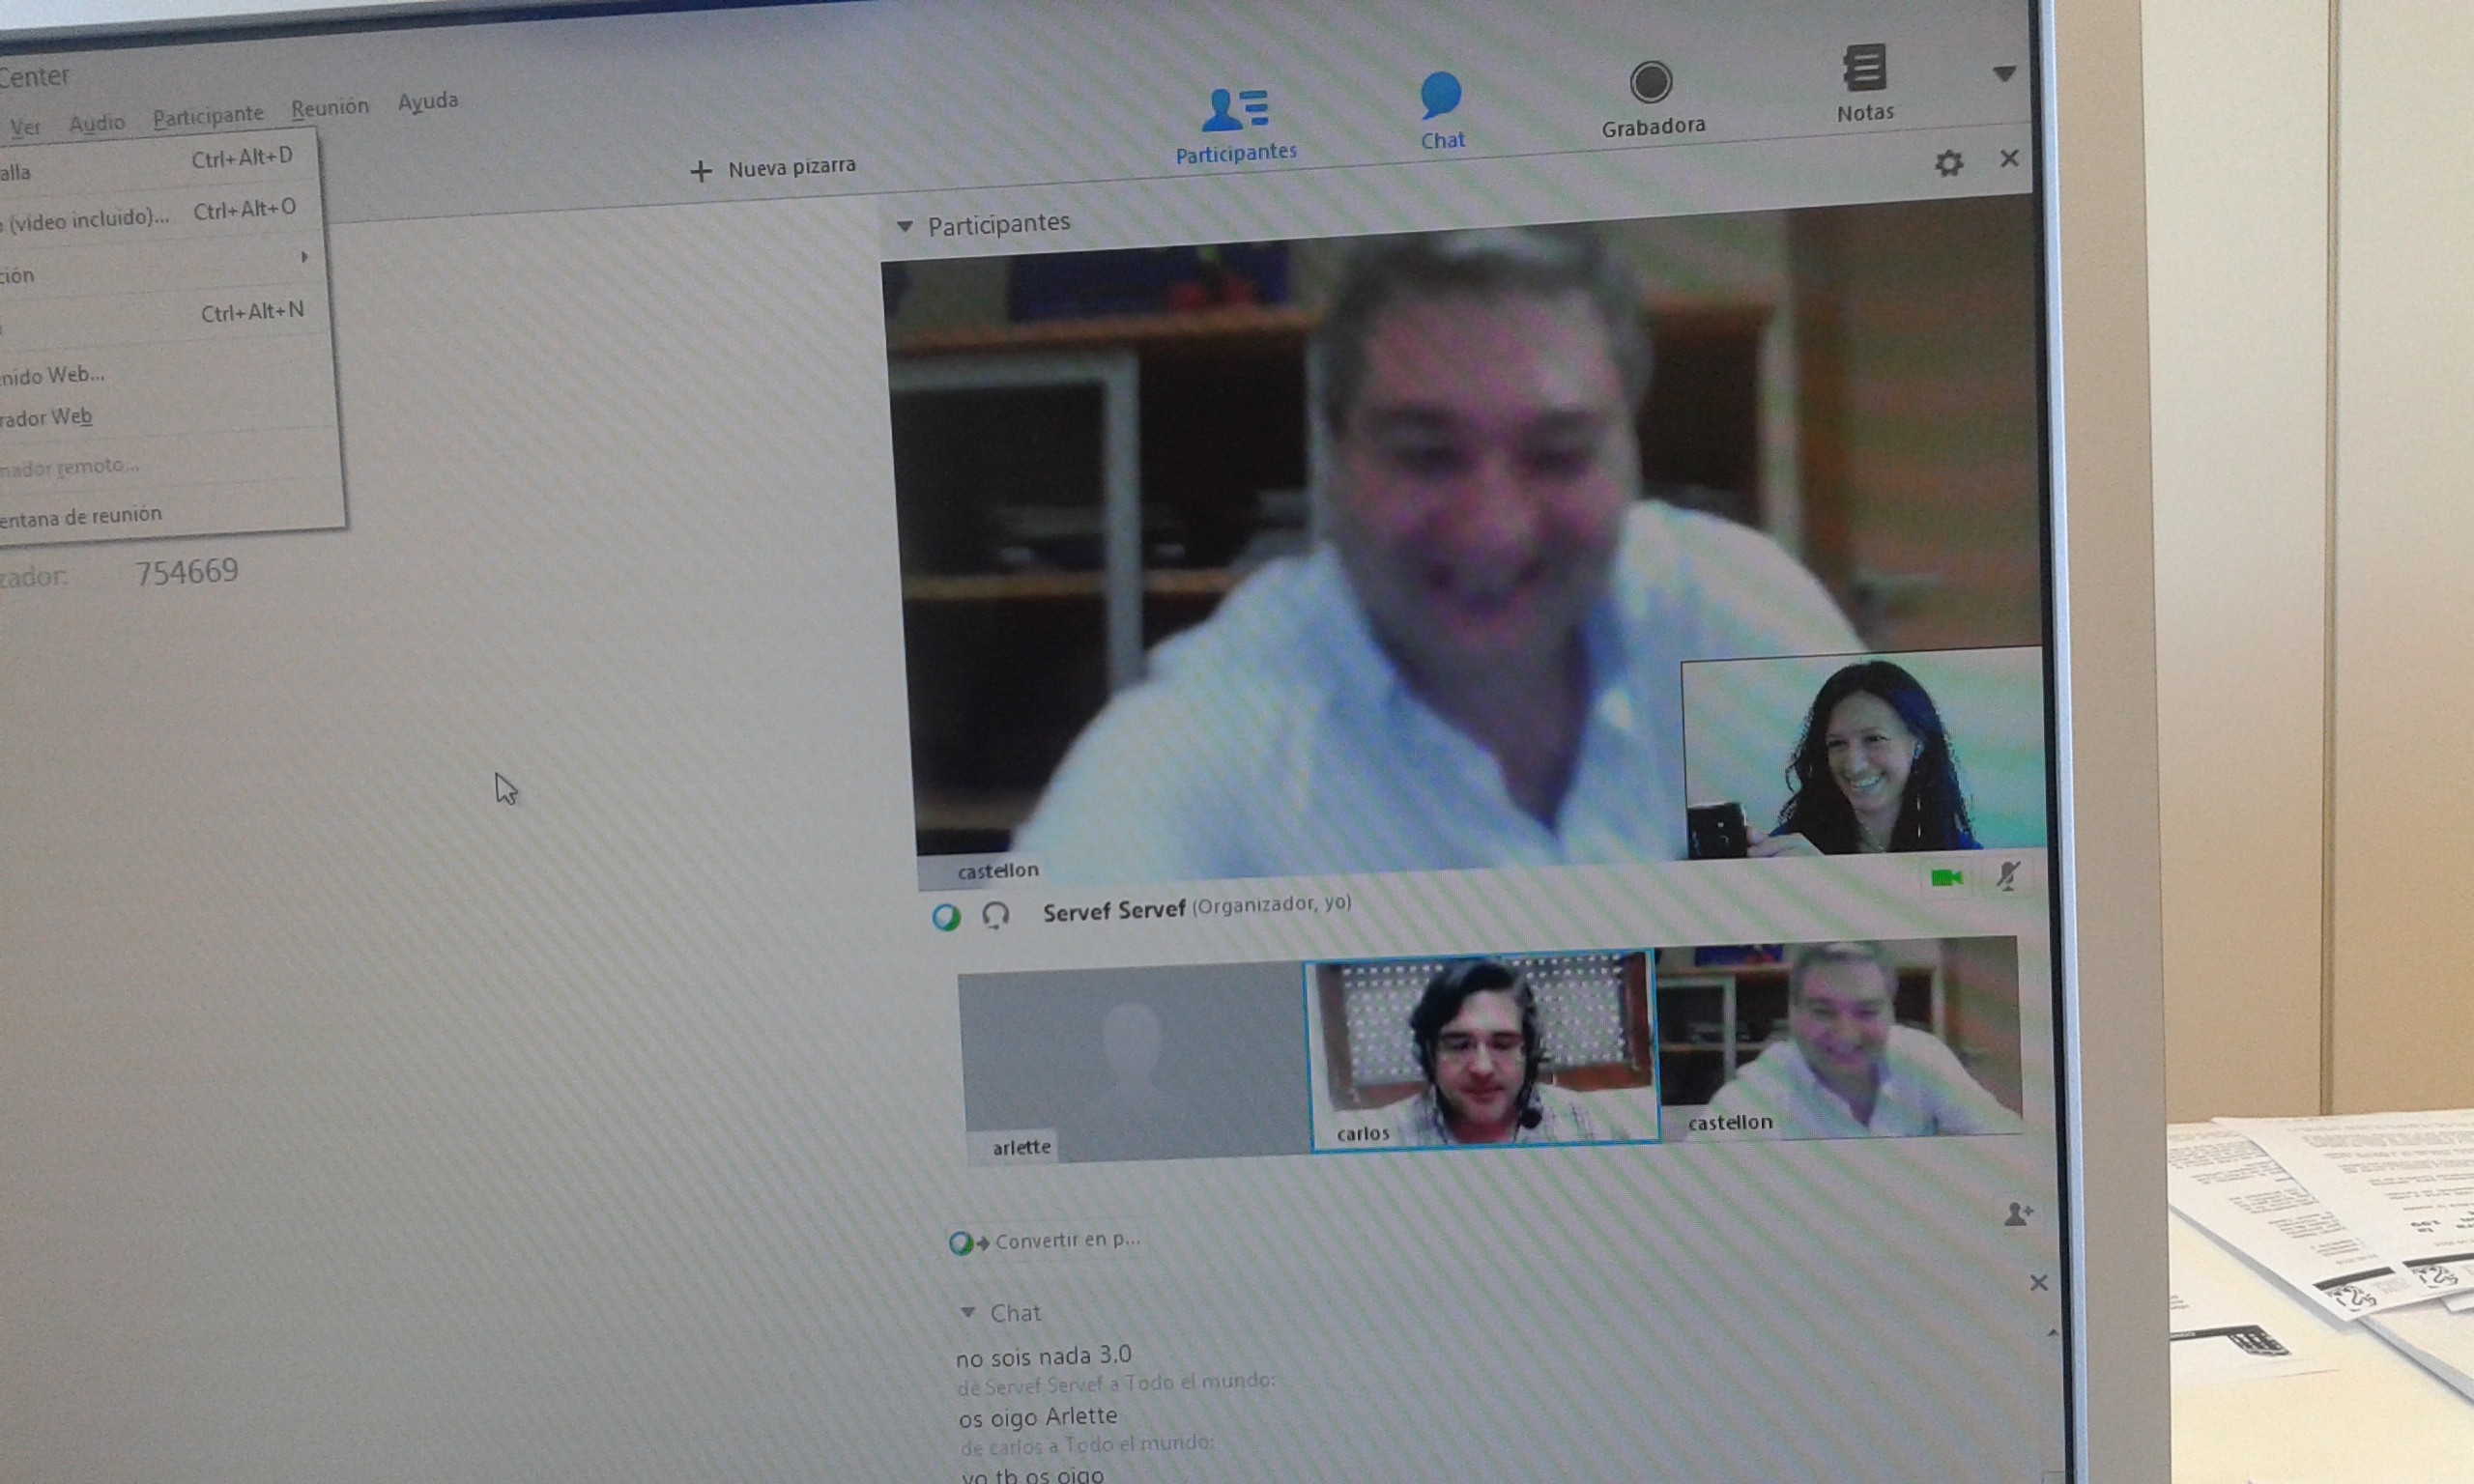Open the Reunión menu
Viewport: 2474px width, 1484px height.
pyautogui.click(x=330, y=107)
